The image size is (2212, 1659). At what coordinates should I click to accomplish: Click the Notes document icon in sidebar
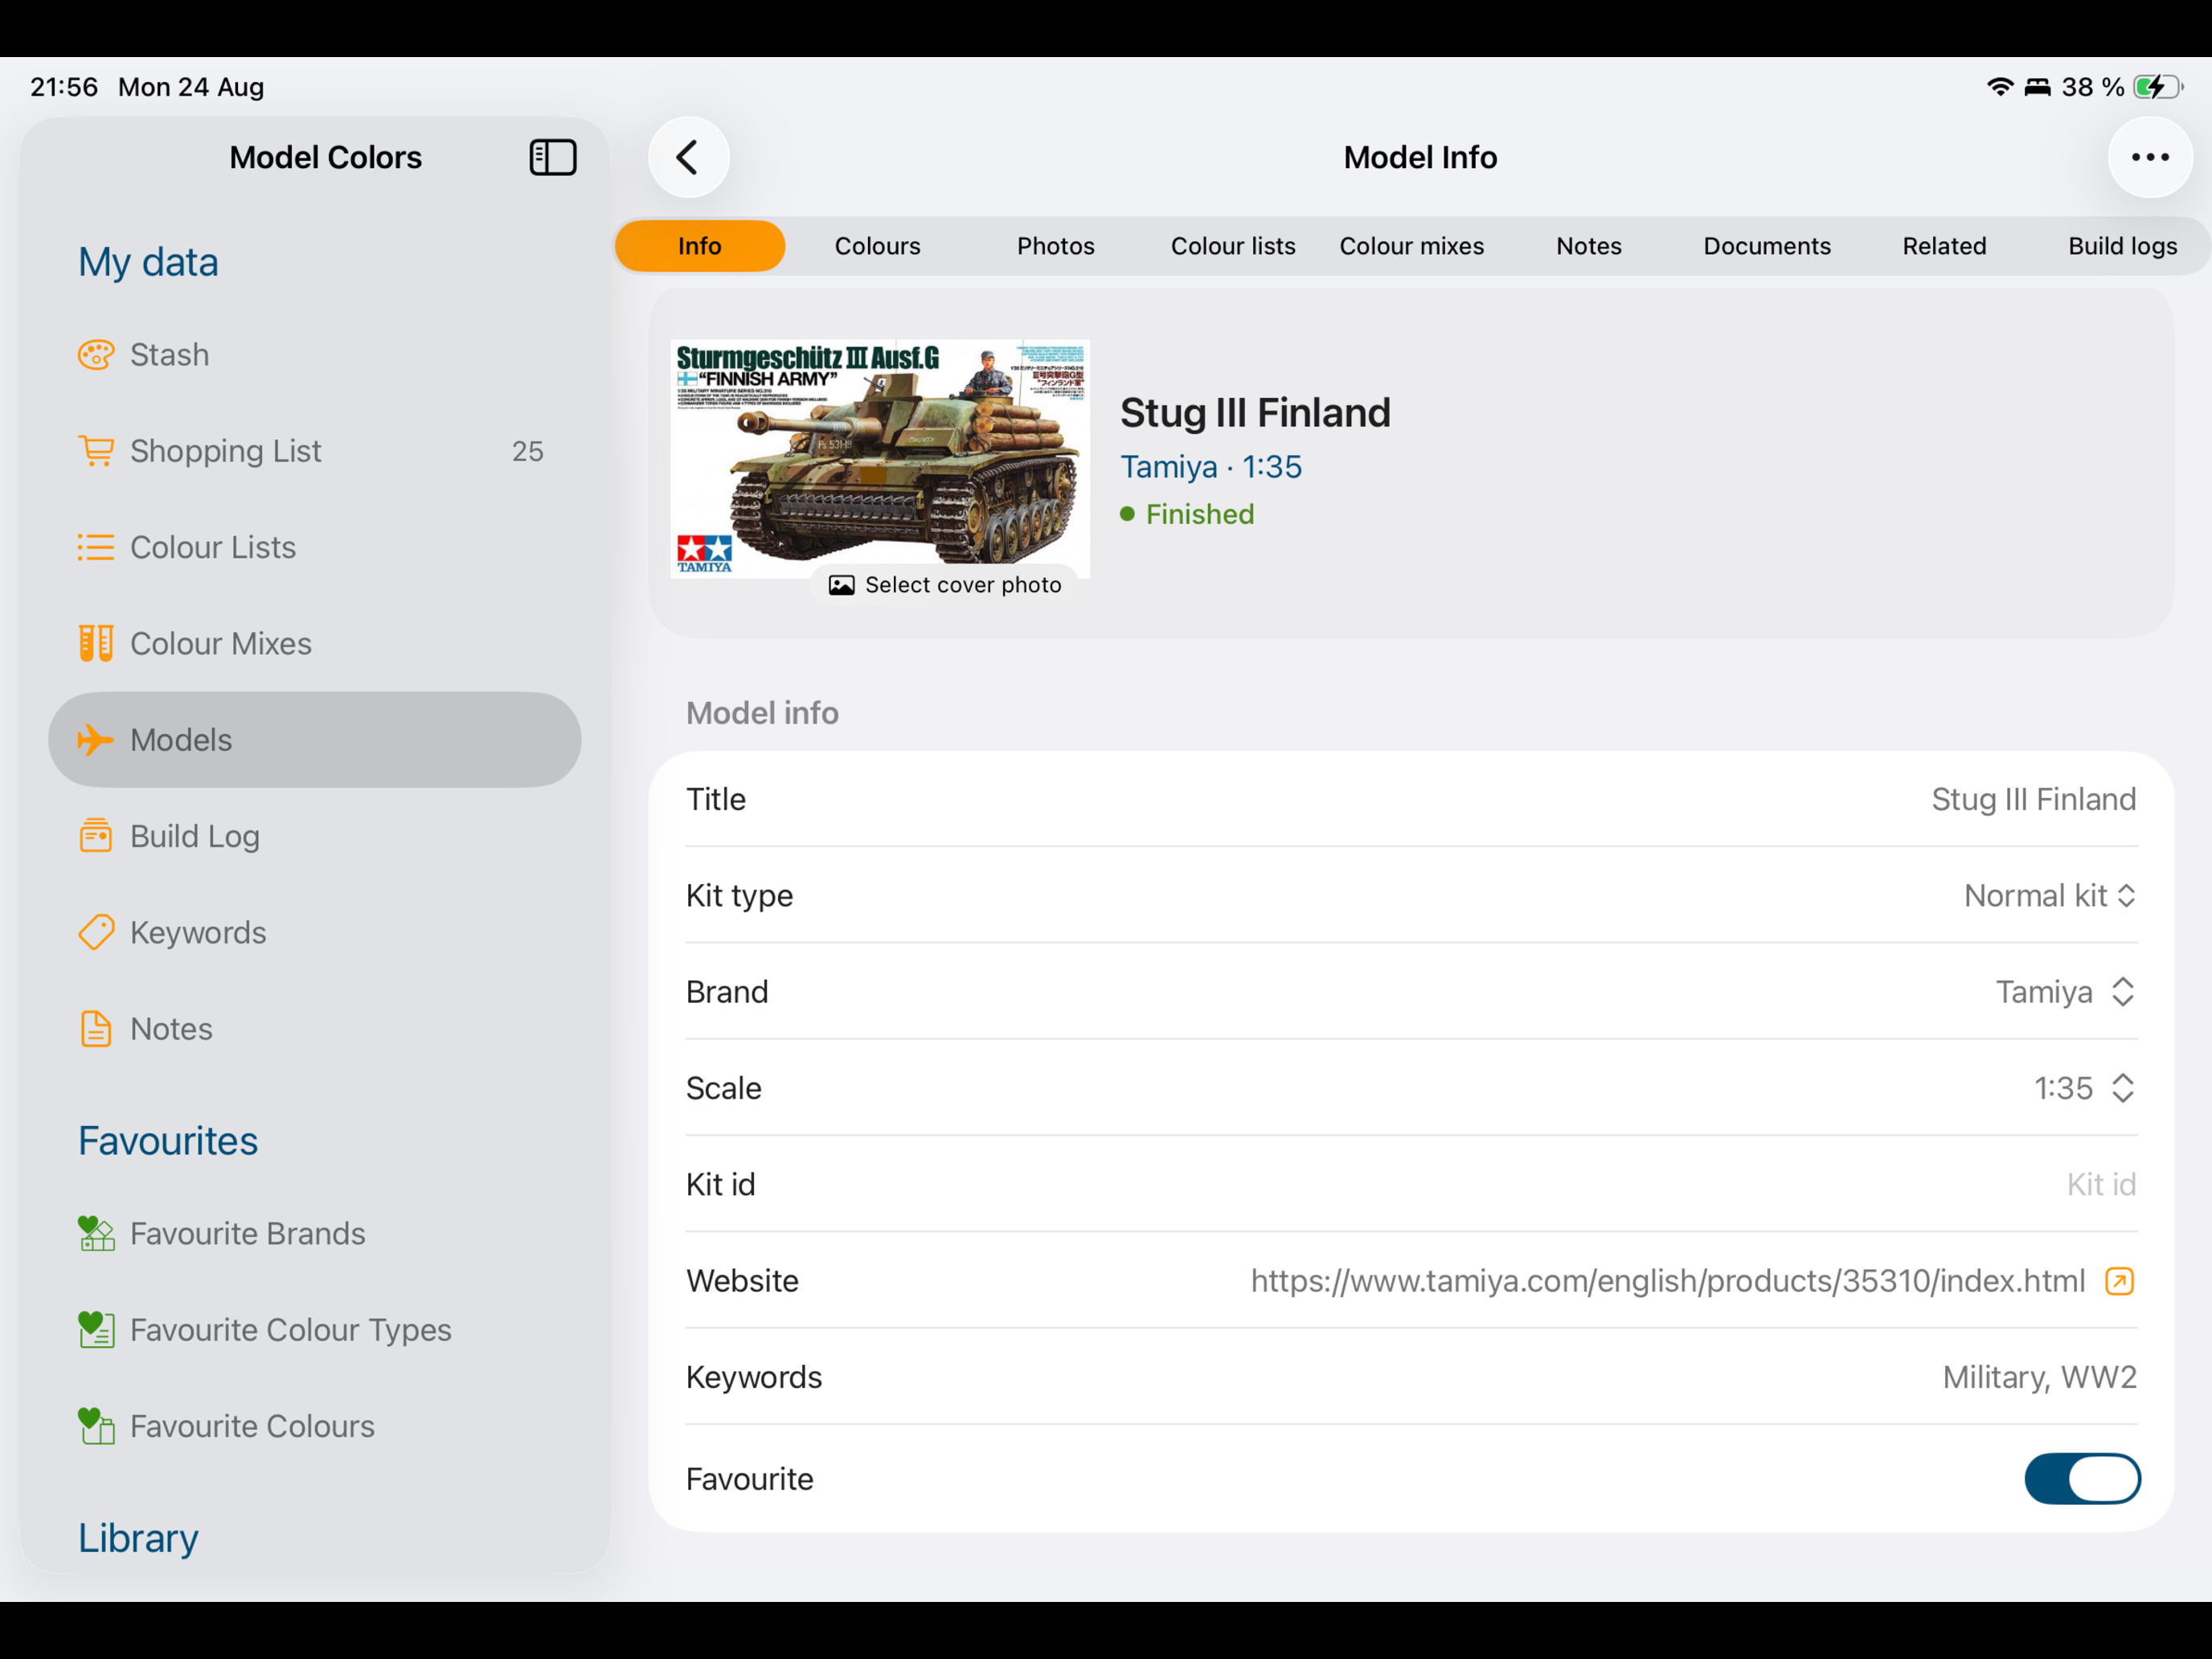coord(96,1029)
